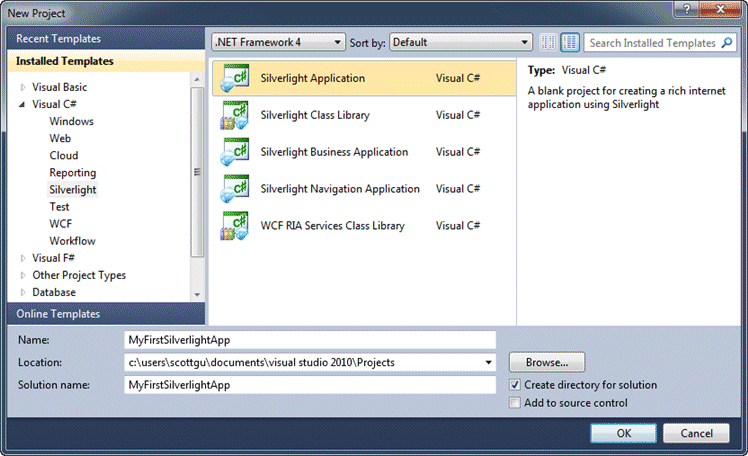
Task: Select Silverlight Navigation Application template name
Action: 340,189
